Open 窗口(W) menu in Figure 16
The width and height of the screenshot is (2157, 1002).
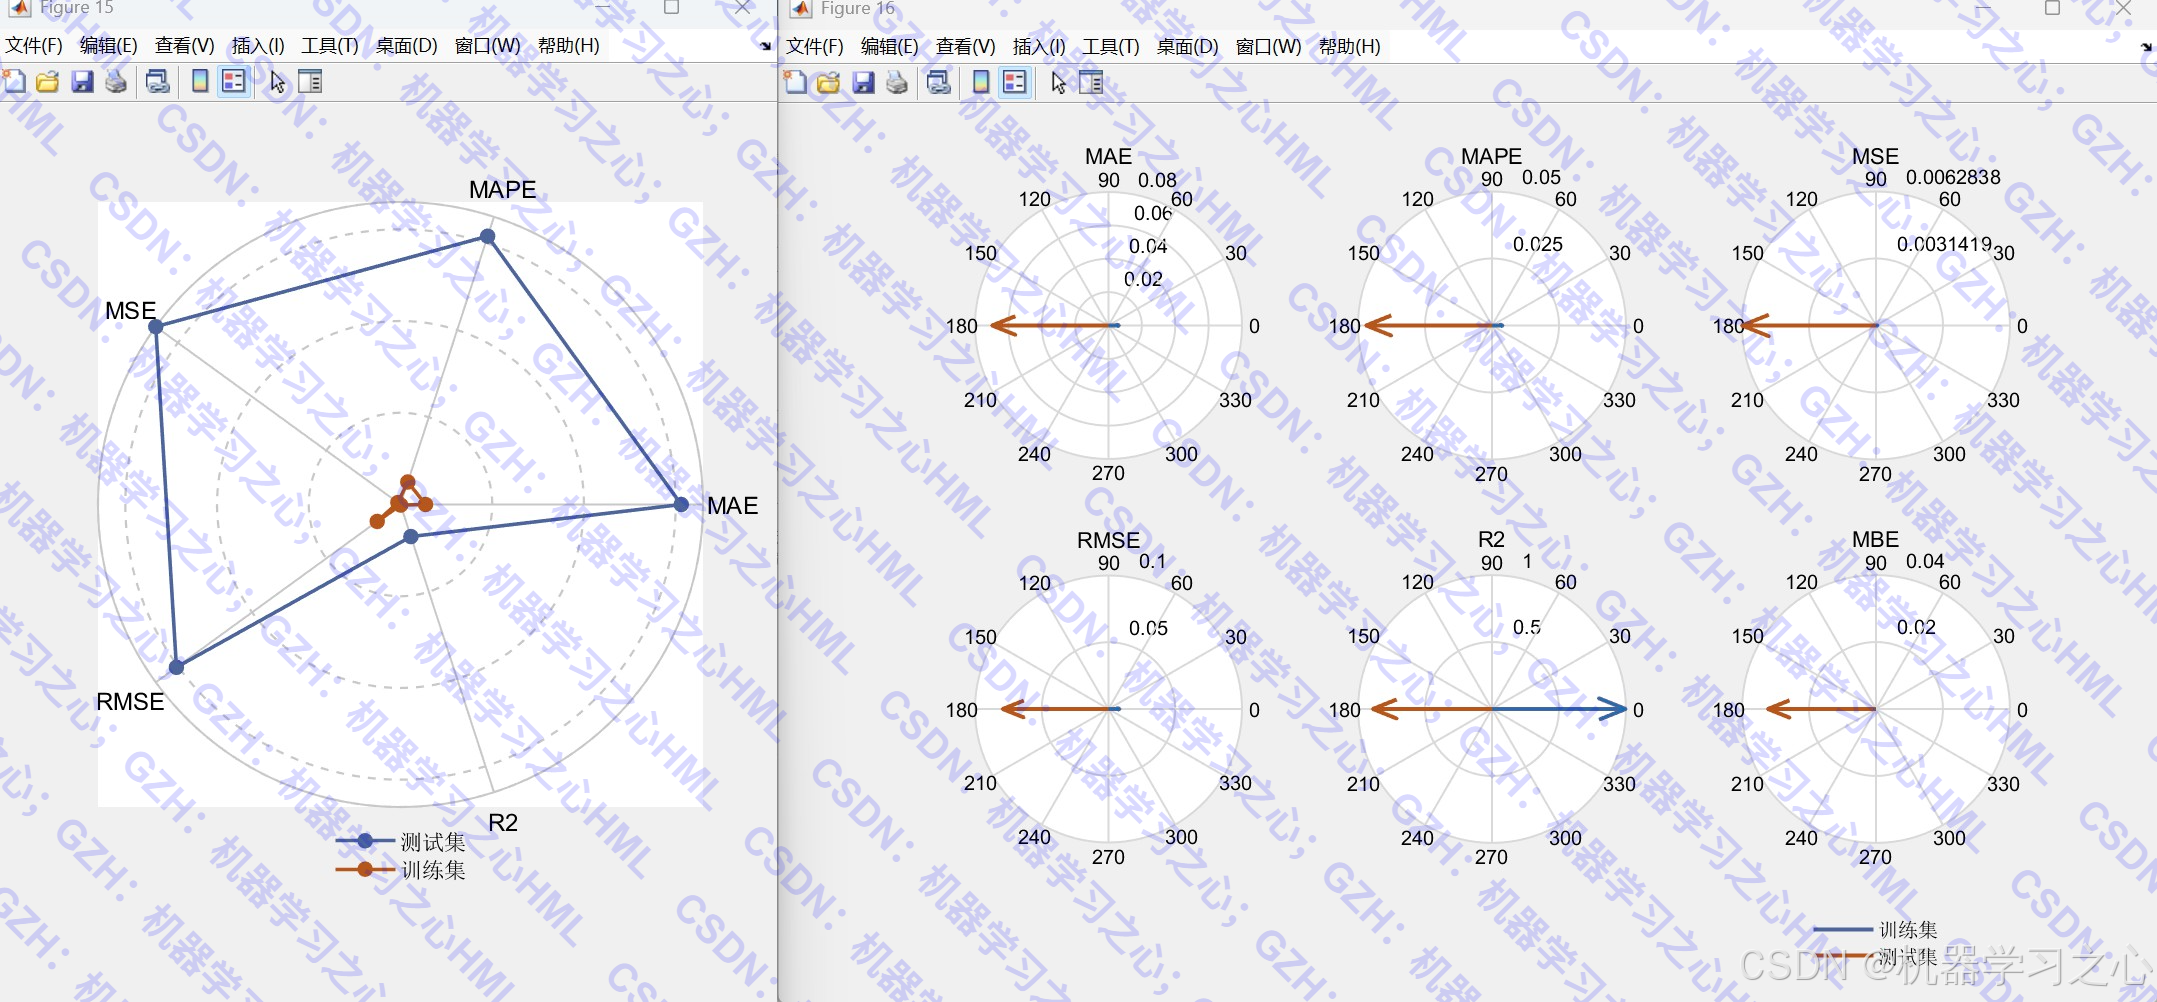coord(1268,46)
